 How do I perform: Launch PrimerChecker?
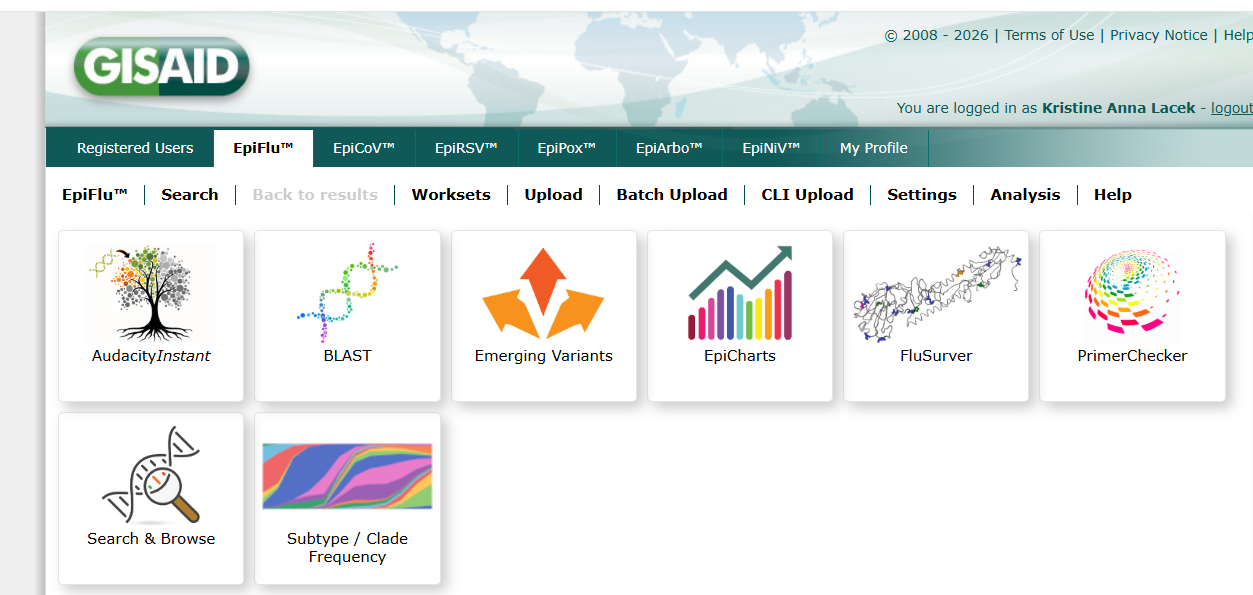pyautogui.click(x=1131, y=316)
